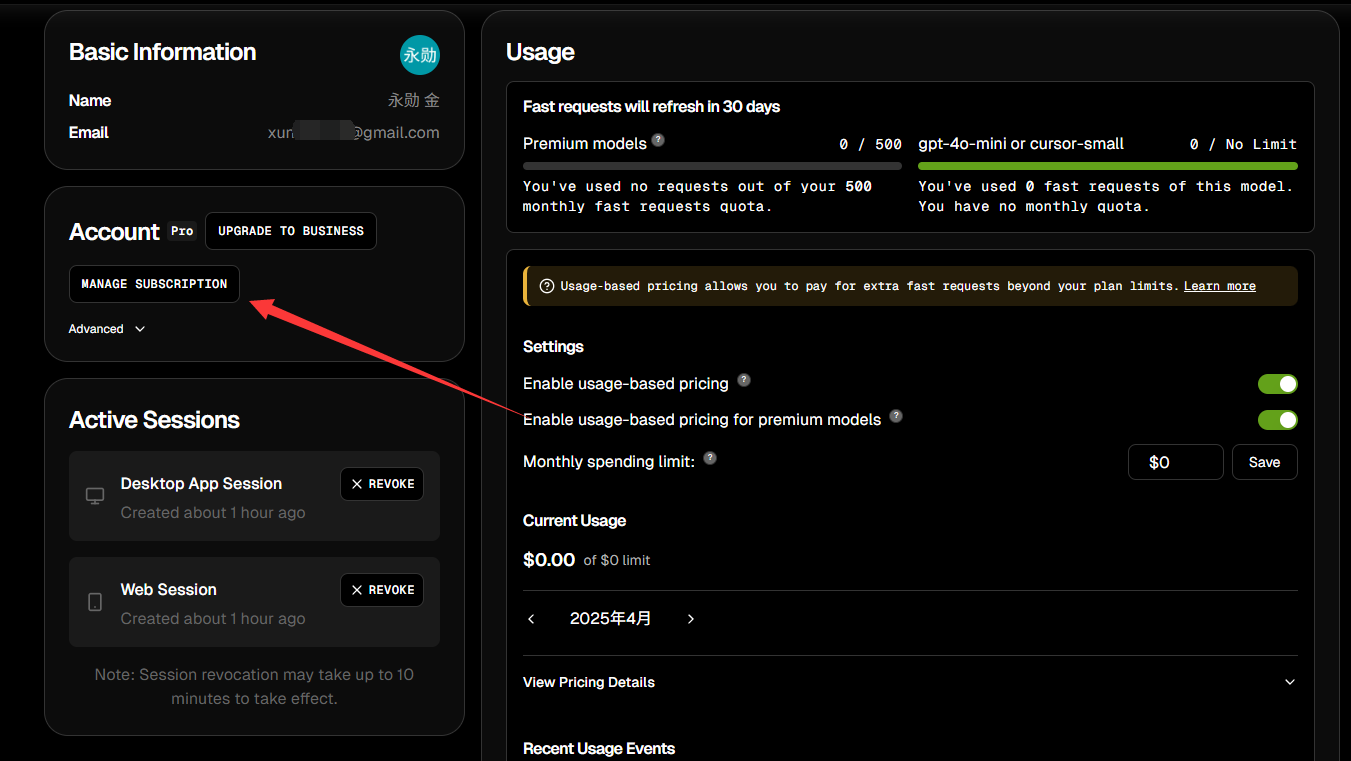Click the '0 / No Limit' request count
The height and width of the screenshot is (761, 1351).
[x=1243, y=144]
